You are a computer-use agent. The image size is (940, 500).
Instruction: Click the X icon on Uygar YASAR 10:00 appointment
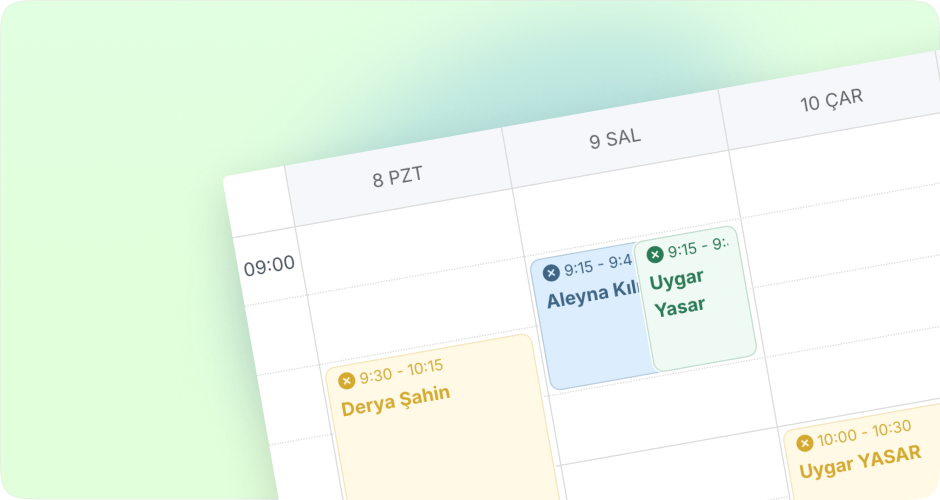[804, 443]
